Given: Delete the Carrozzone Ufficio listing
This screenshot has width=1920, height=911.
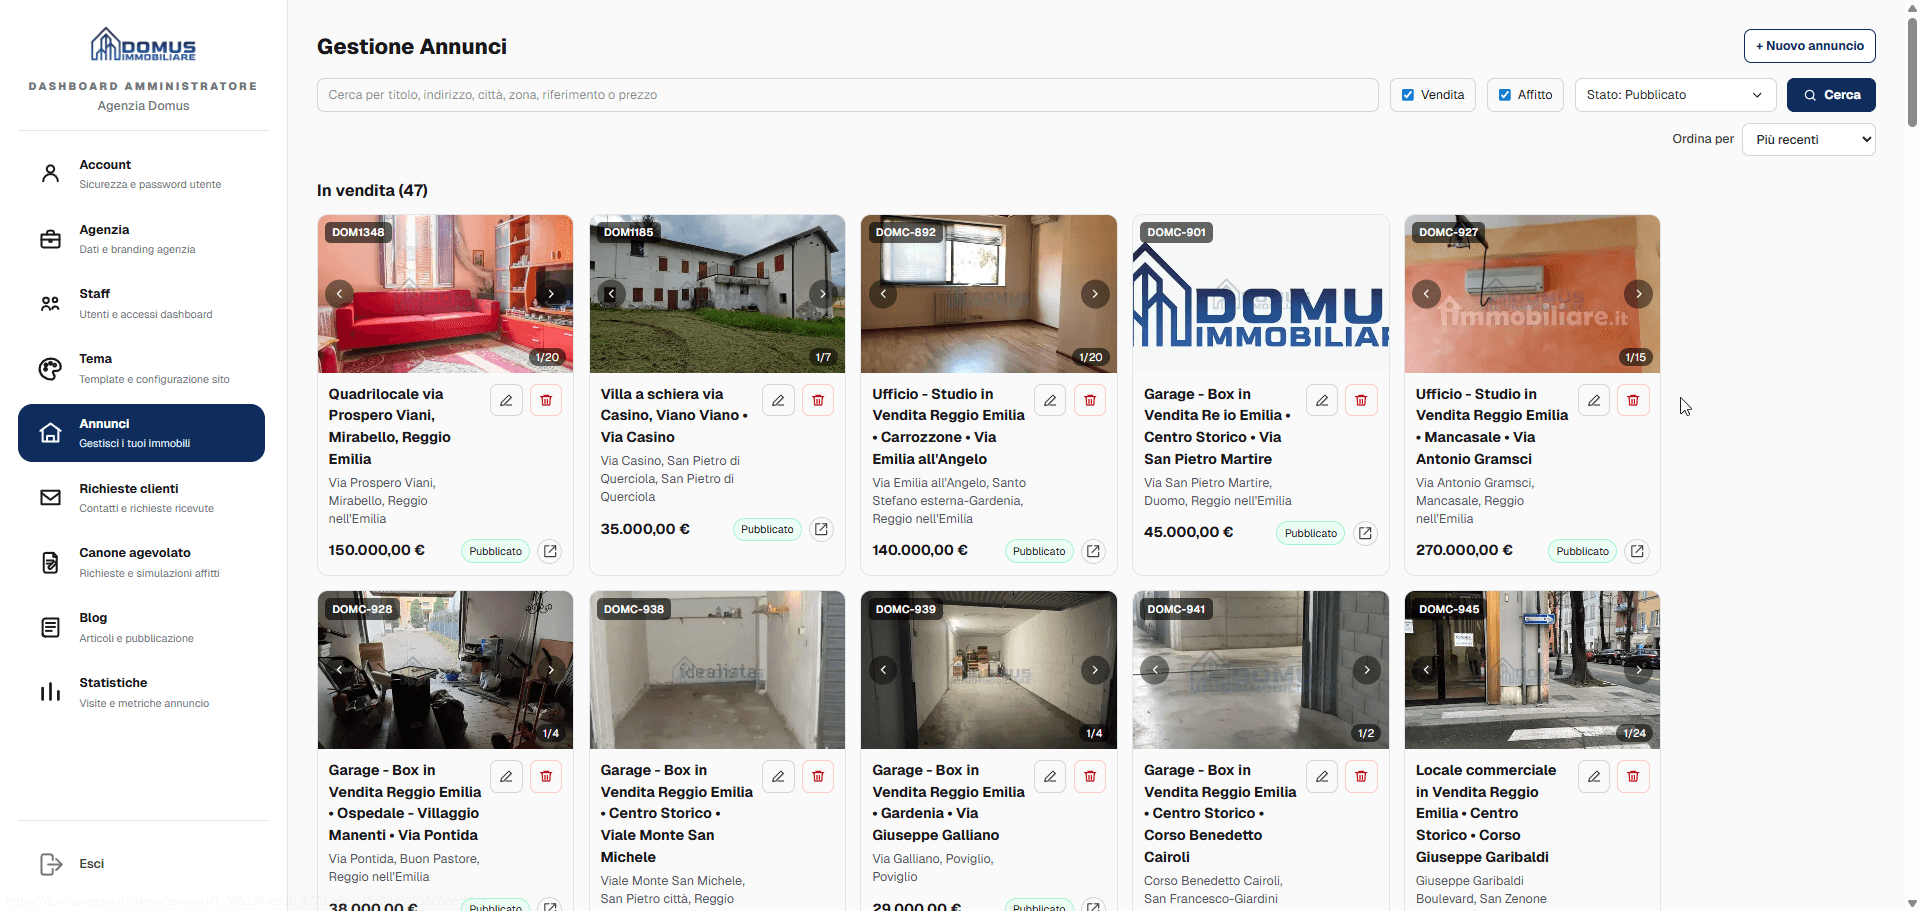Looking at the screenshot, I should click(1090, 400).
